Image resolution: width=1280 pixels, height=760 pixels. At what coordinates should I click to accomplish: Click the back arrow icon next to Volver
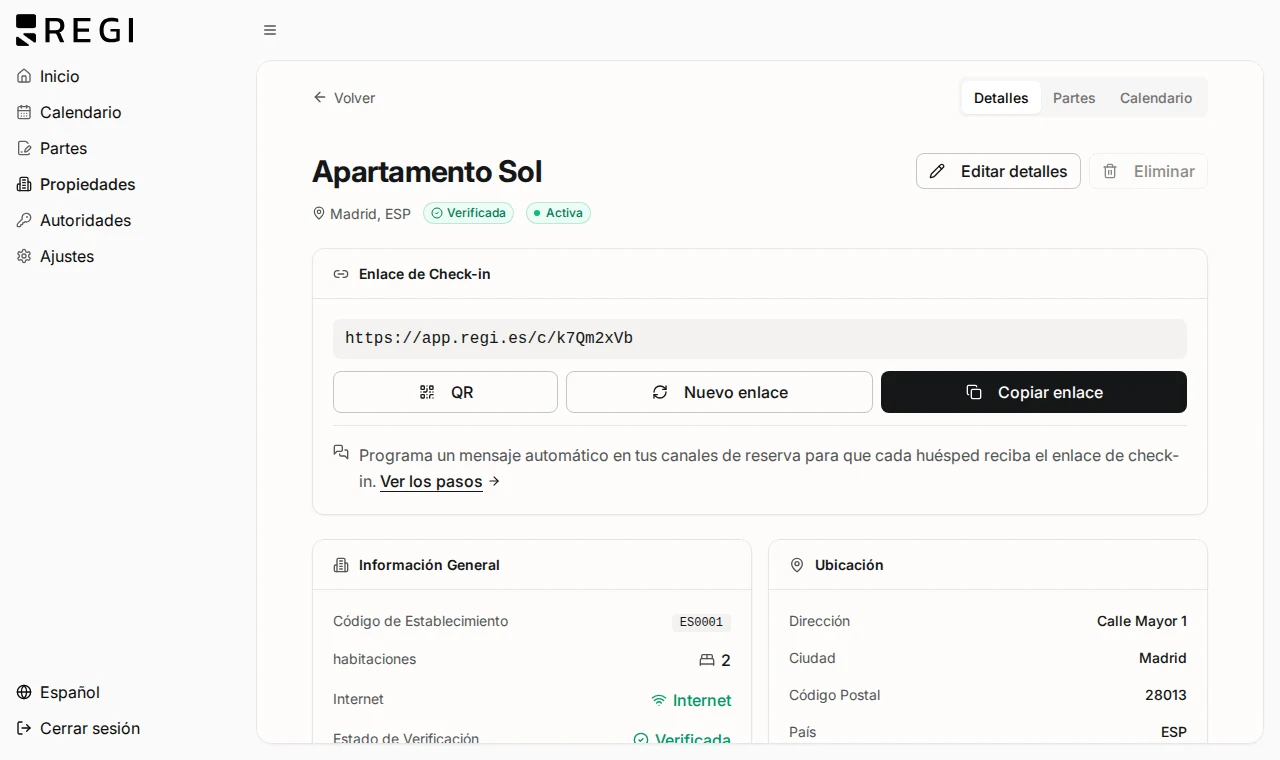pos(320,97)
